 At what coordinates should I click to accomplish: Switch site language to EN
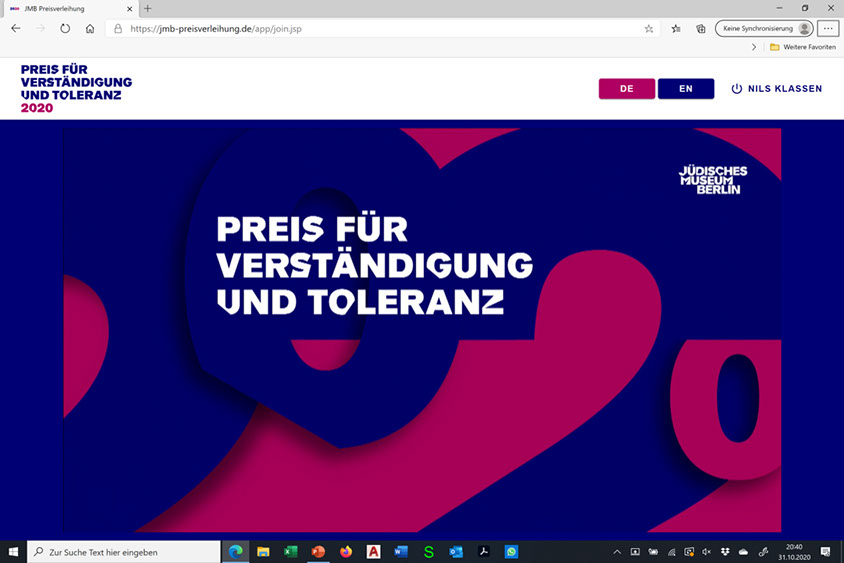(x=686, y=89)
